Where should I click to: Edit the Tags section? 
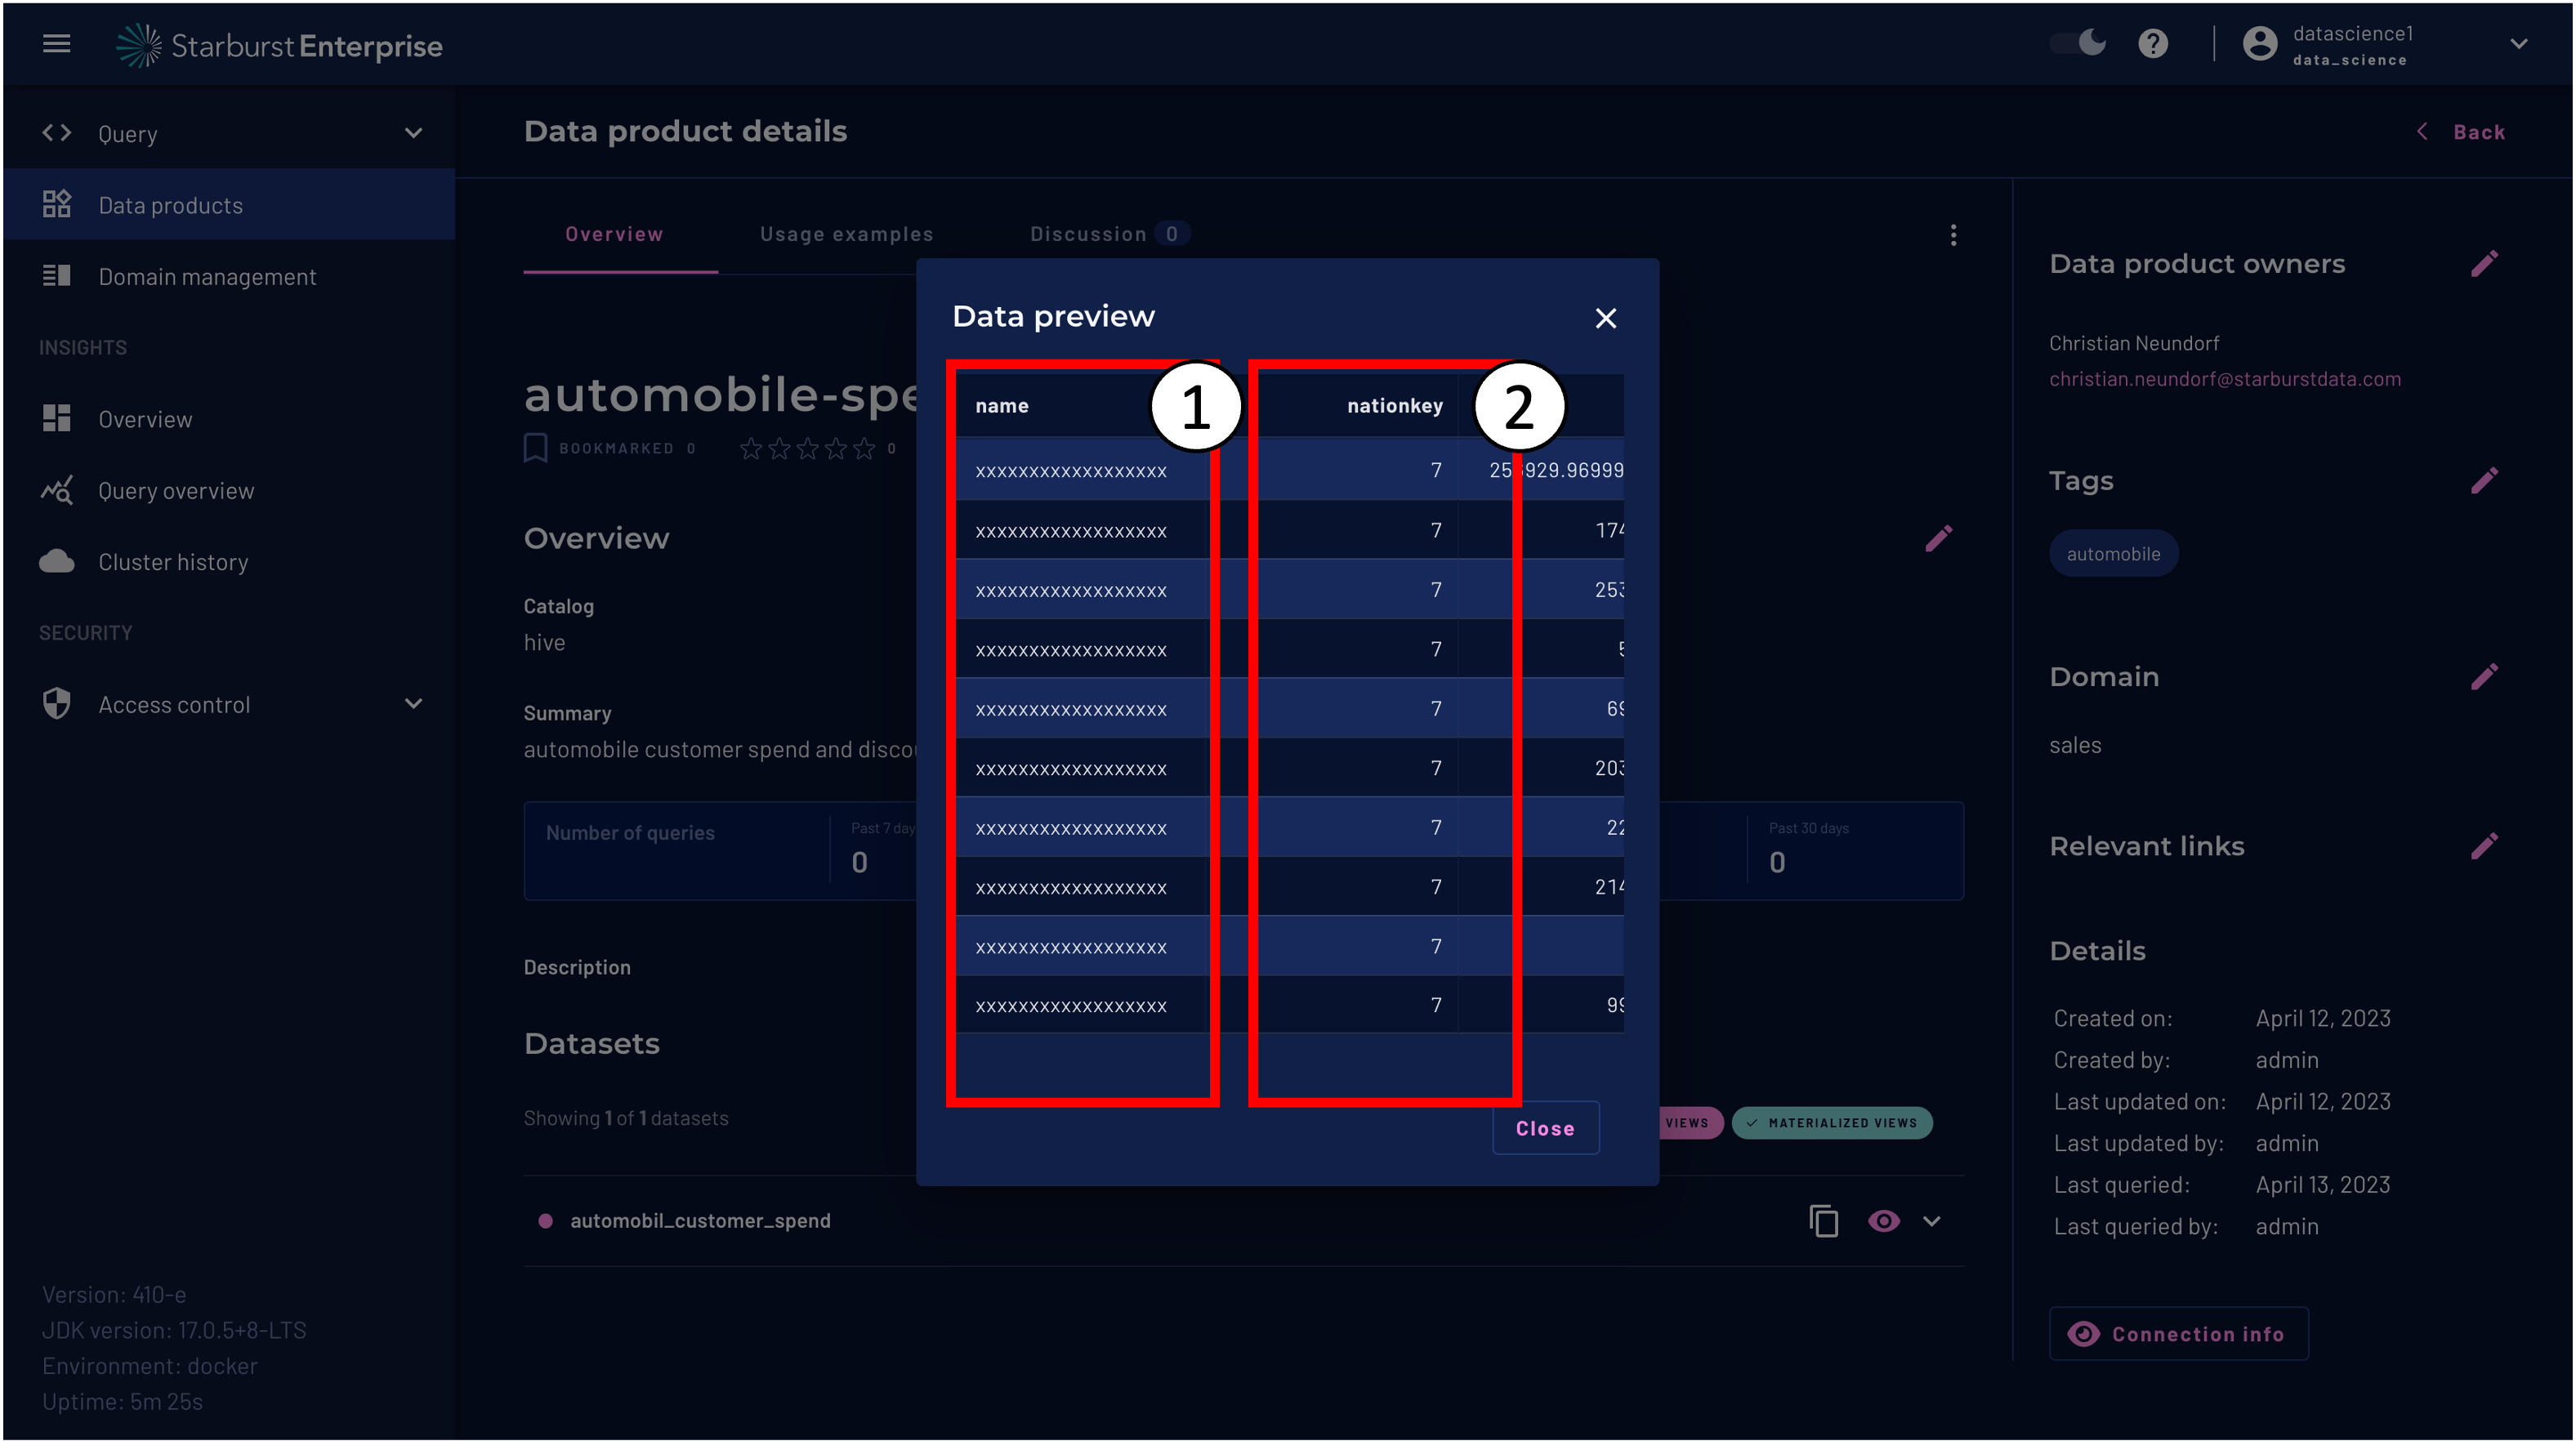pyautogui.click(x=2484, y=481)
